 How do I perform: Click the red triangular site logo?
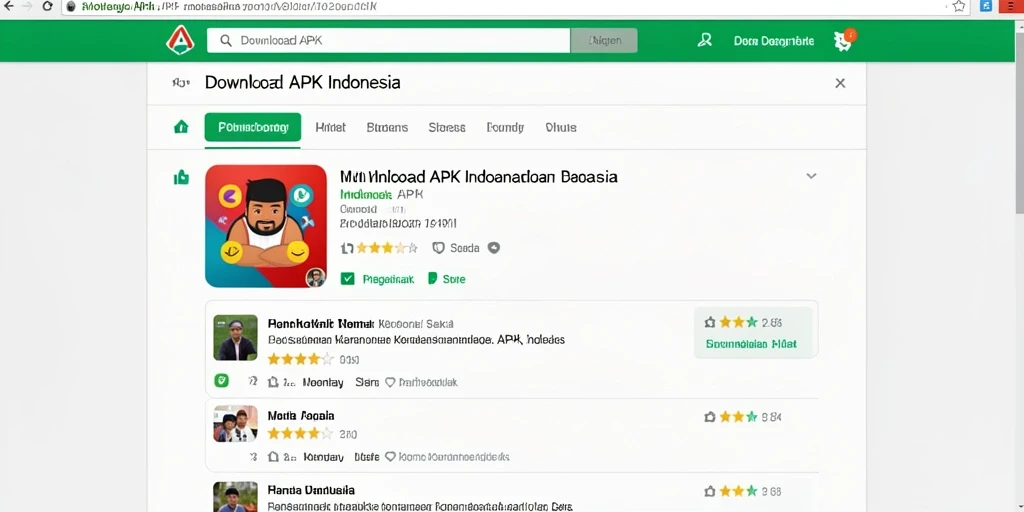coord(180,40)
